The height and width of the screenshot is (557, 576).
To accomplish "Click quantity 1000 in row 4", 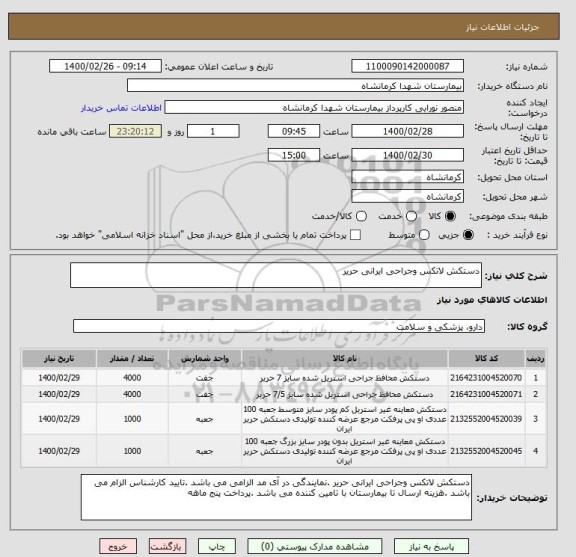I will pyautogui.click(x=132, y=451).
